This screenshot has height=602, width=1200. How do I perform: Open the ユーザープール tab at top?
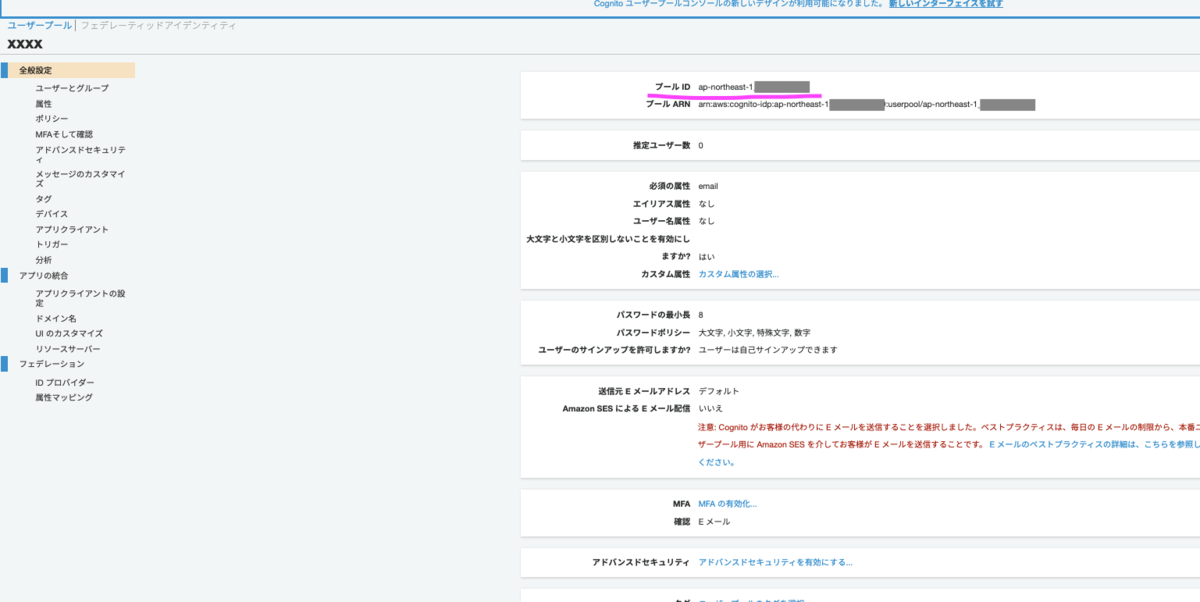coord(39,24)
